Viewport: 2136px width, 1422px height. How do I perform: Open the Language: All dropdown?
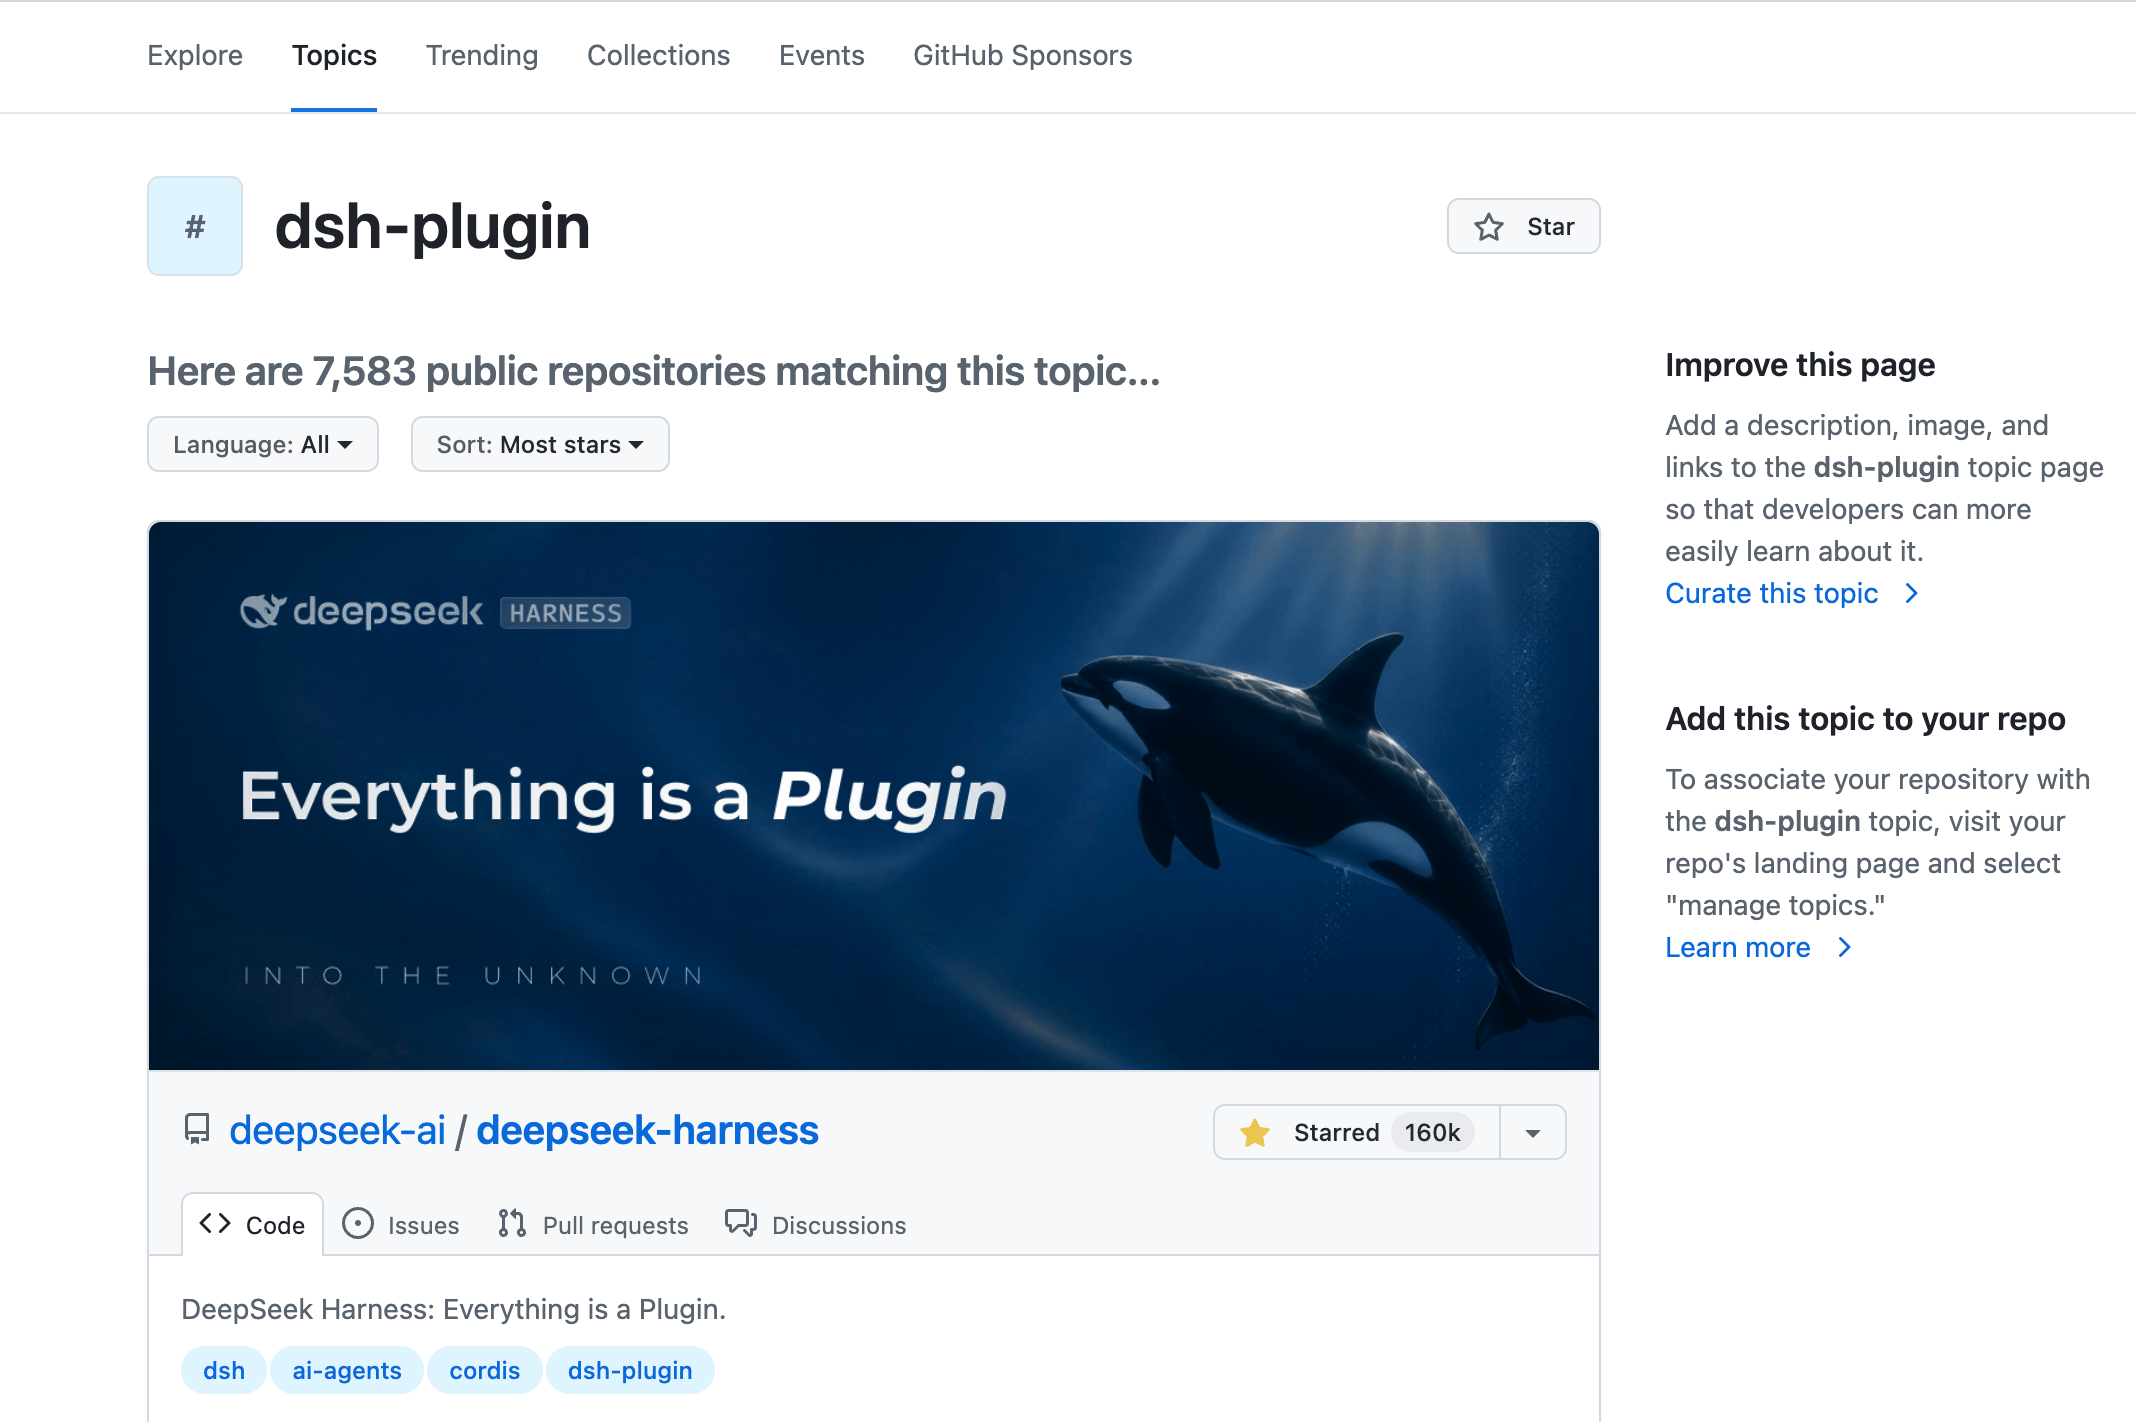pos(263,444)
